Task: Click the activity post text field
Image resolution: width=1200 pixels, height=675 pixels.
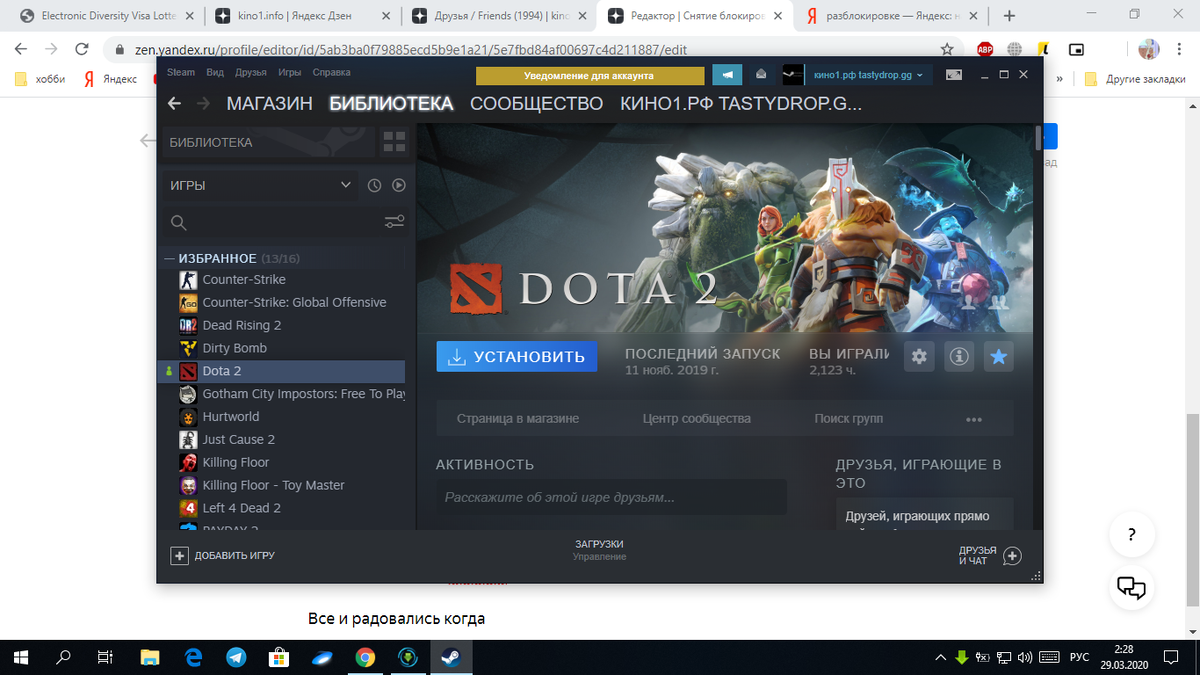Action: click(x=611, y=497)
